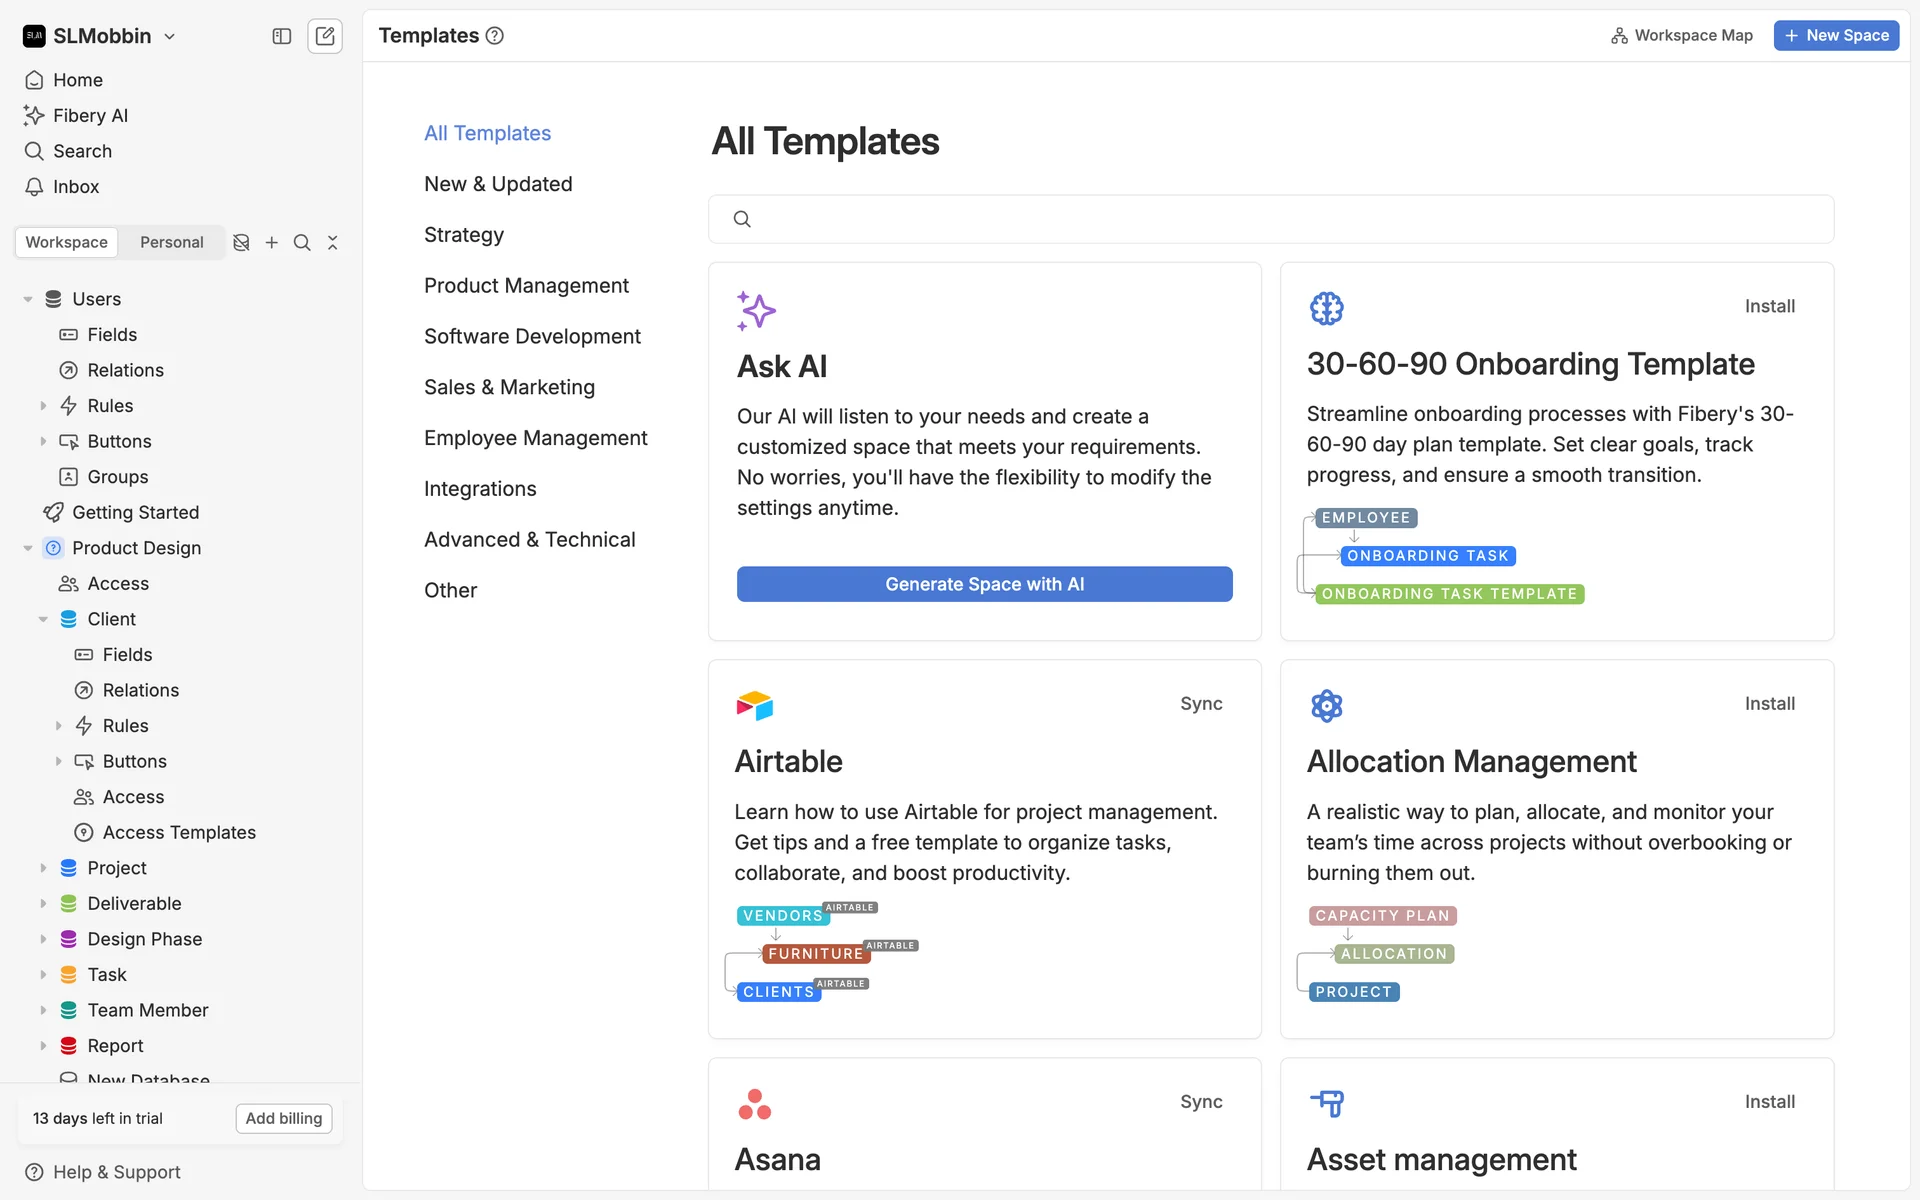Click Generate Space with AI button
Image resolution: width=1920 pixels, height=1200 pixels.
(x=984, y=584)
